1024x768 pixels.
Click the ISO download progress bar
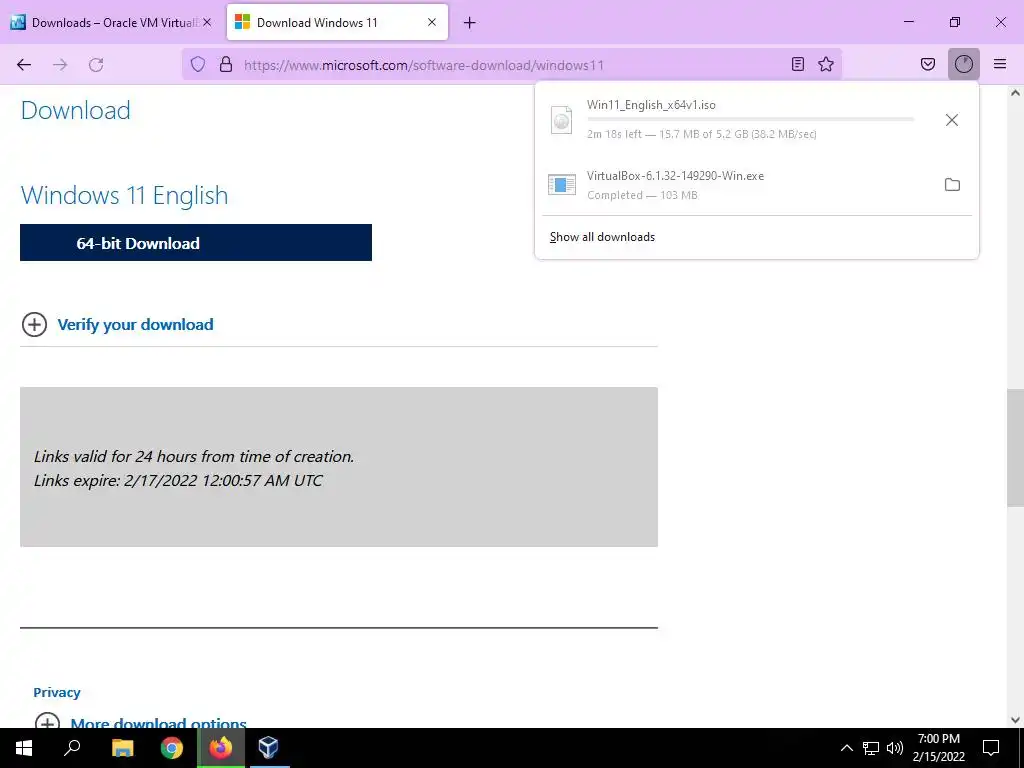[x=750, y=119]
